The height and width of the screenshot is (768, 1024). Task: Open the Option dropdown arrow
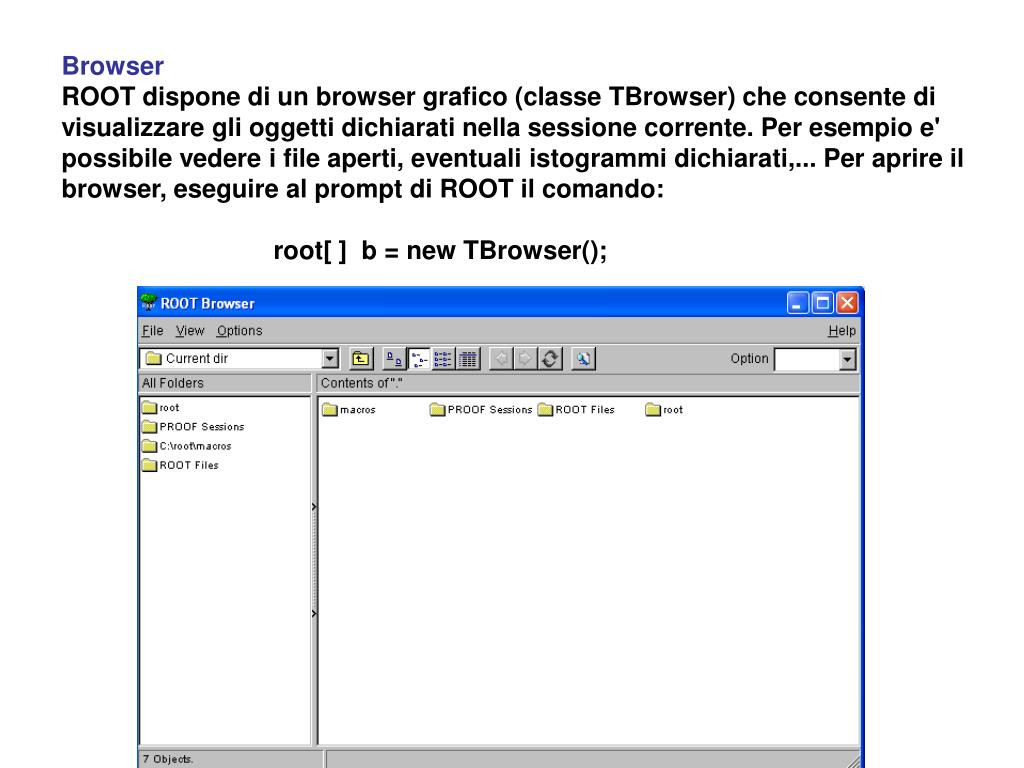click(847, 359)
